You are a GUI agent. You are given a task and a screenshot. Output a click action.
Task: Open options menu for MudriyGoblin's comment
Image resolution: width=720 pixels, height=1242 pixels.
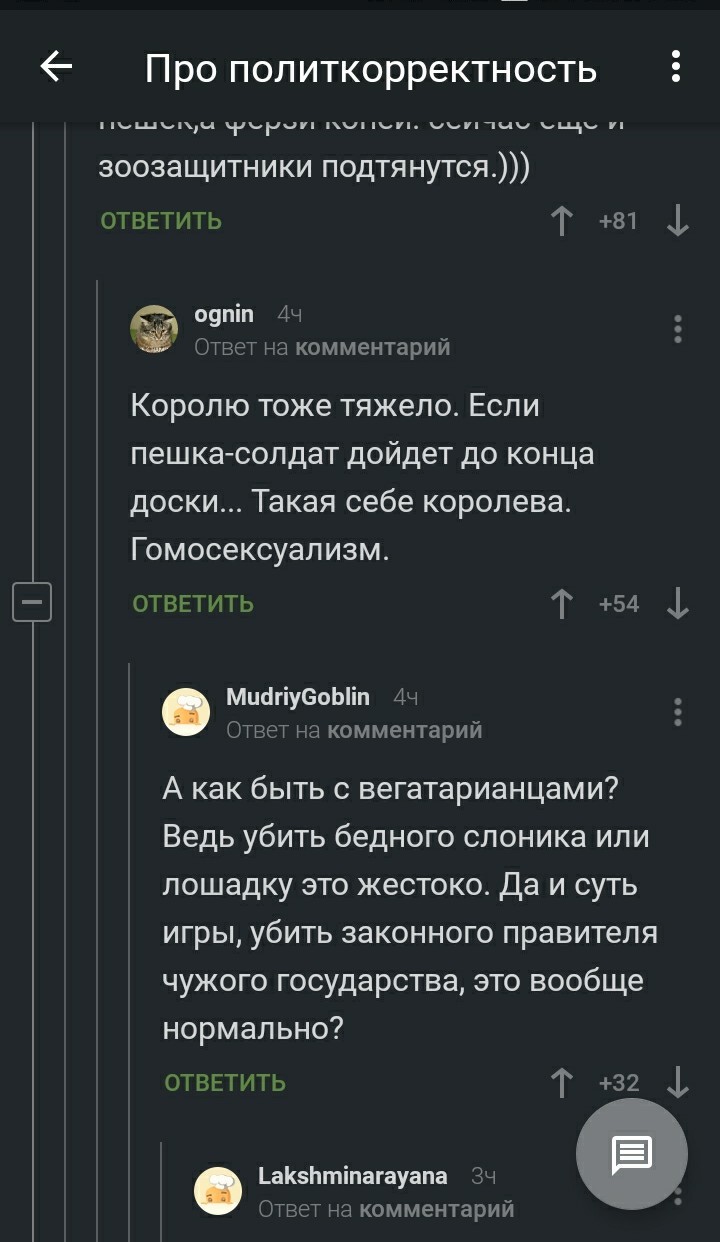tap(677, 712)
